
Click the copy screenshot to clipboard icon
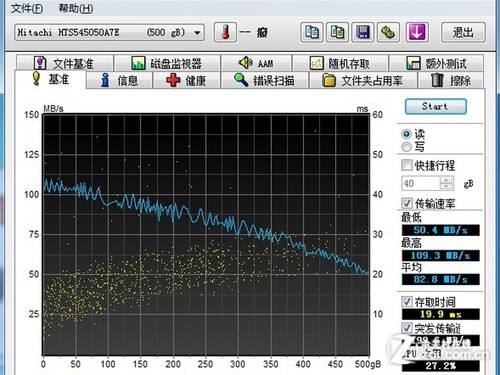(337, 33)
